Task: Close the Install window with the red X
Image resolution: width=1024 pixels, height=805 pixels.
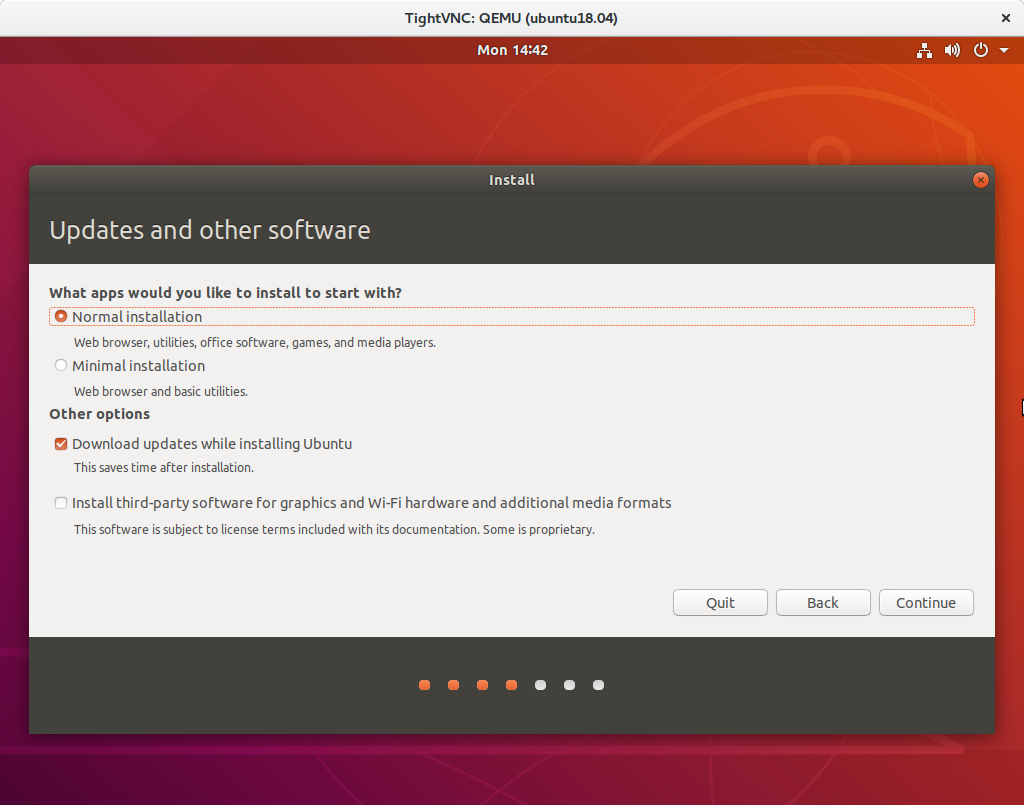Action: point(980,180)
